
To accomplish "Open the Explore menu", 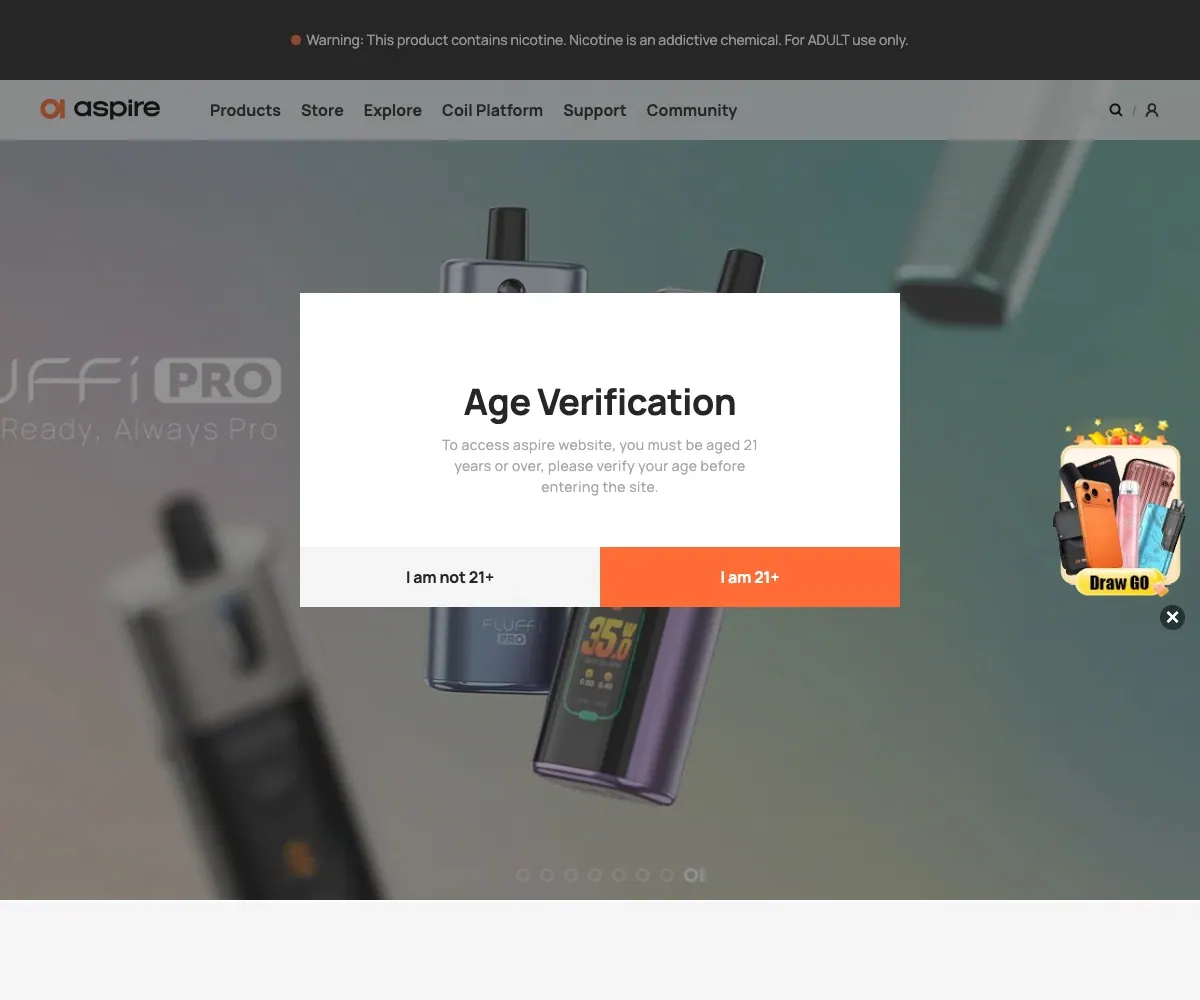I will 393,110.
